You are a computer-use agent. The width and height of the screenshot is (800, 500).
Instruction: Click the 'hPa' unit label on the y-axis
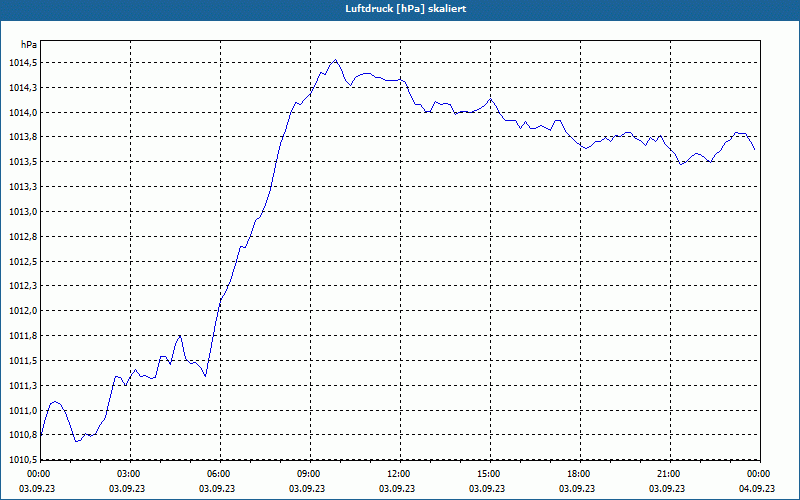point(29,45)
